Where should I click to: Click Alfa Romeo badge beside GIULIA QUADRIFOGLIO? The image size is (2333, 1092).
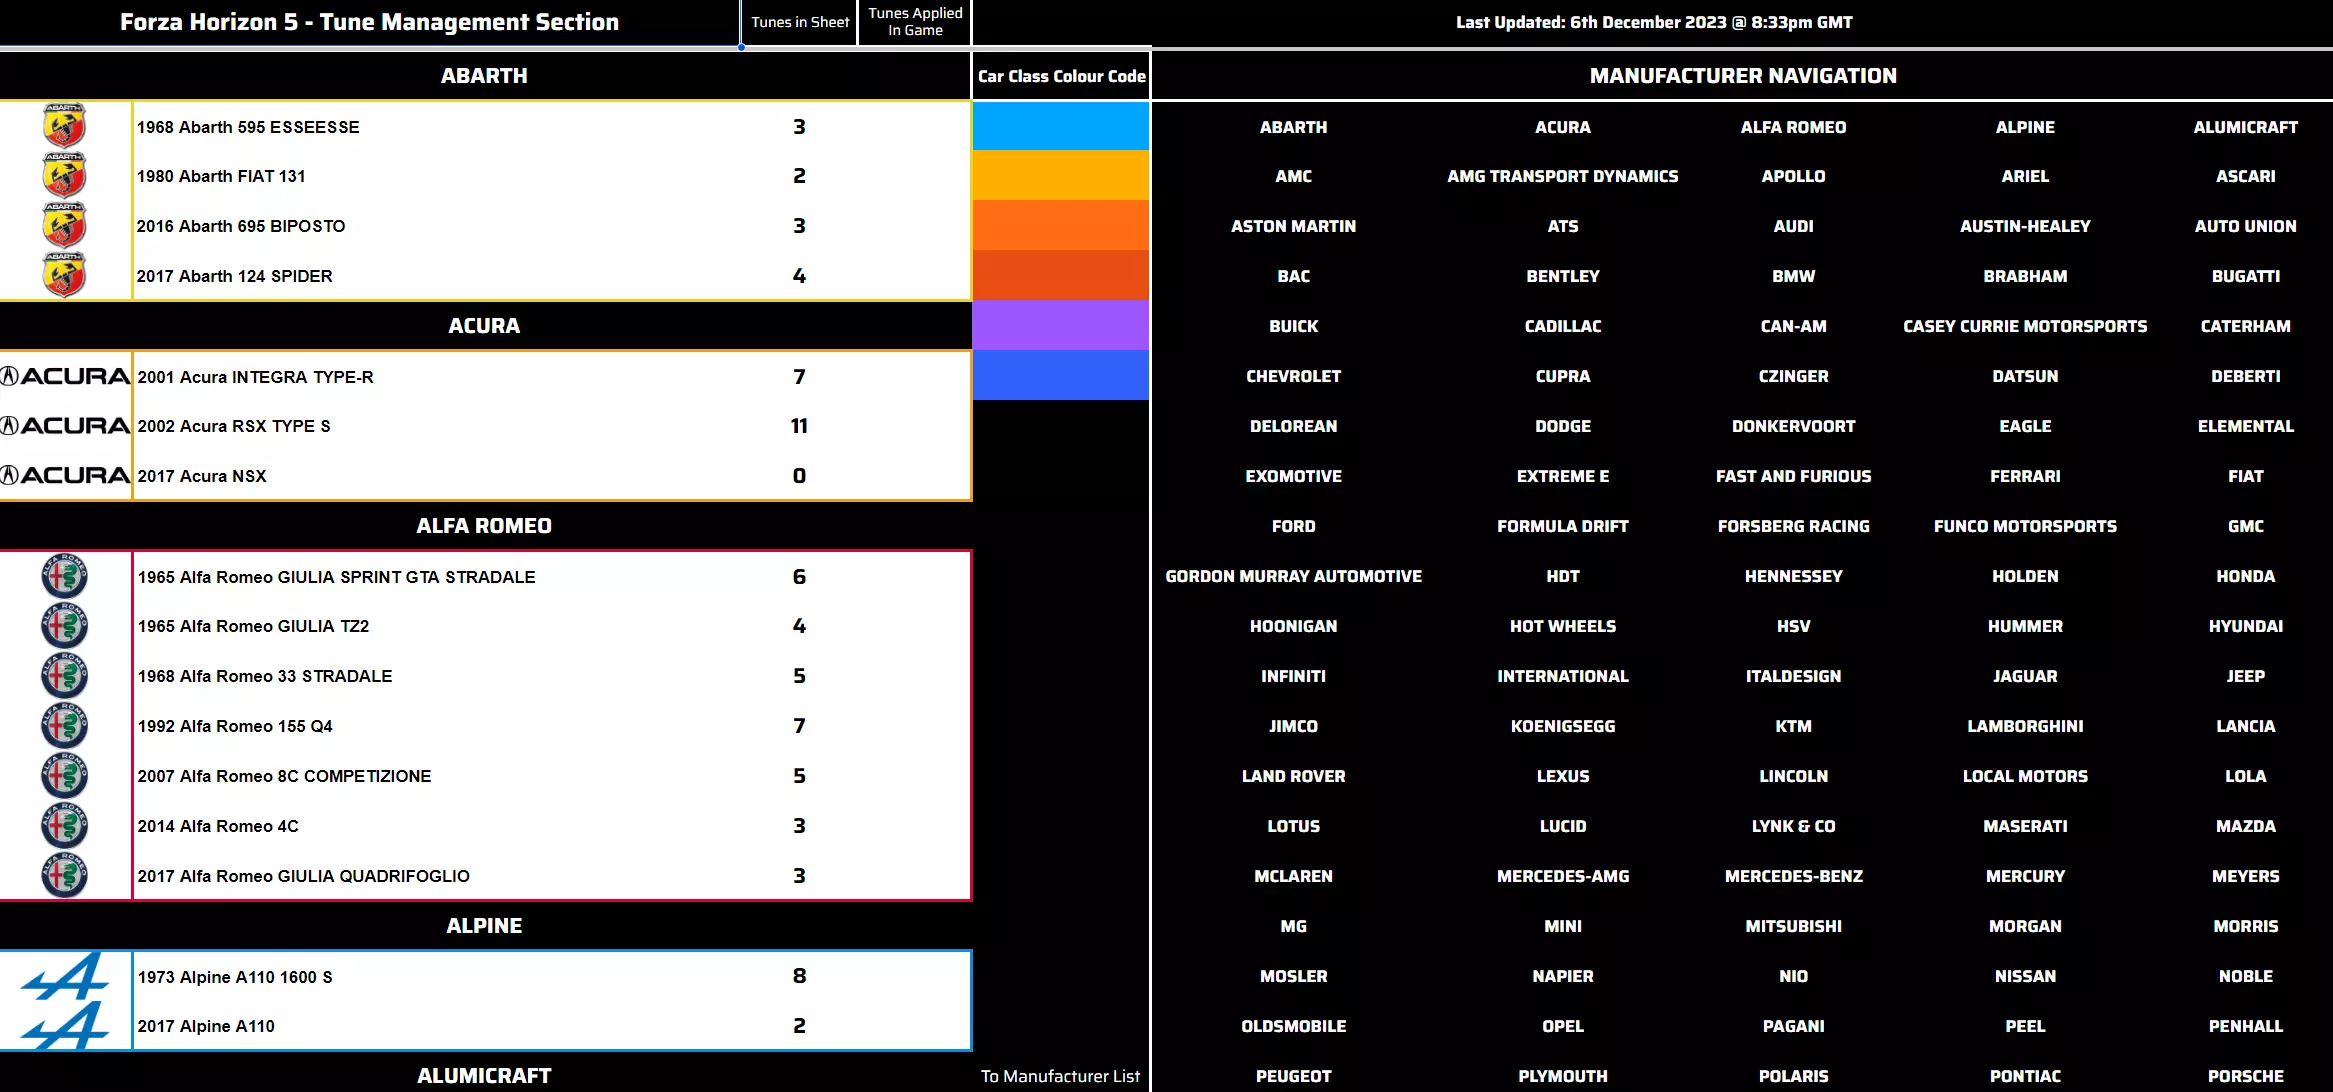click(x=64, y=876)
